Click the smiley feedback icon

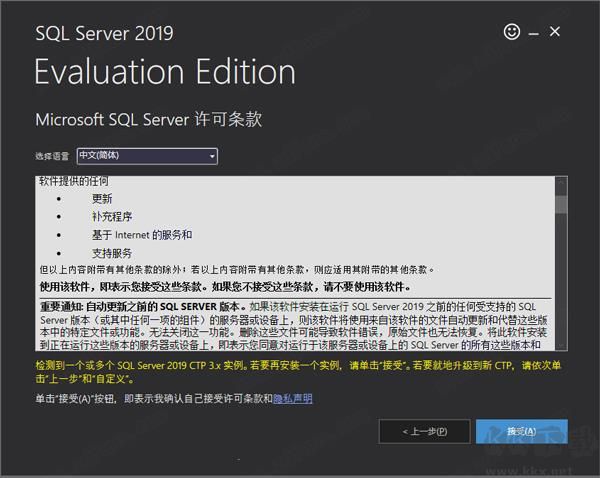point(512,31)
